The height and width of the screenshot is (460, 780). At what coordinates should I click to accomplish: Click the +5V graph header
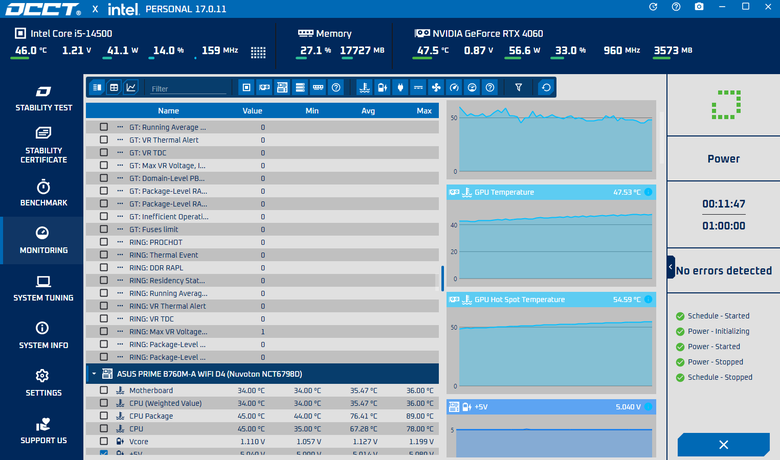(x=551, y=407)
